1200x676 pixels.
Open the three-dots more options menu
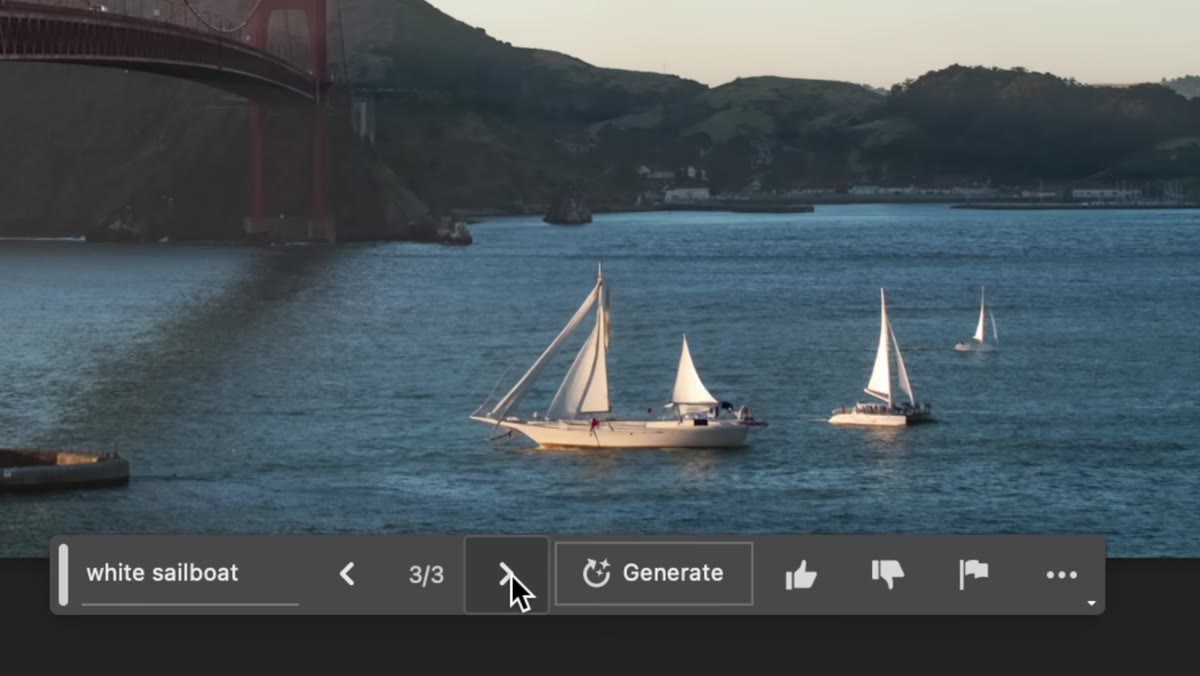click(1062, 575)
